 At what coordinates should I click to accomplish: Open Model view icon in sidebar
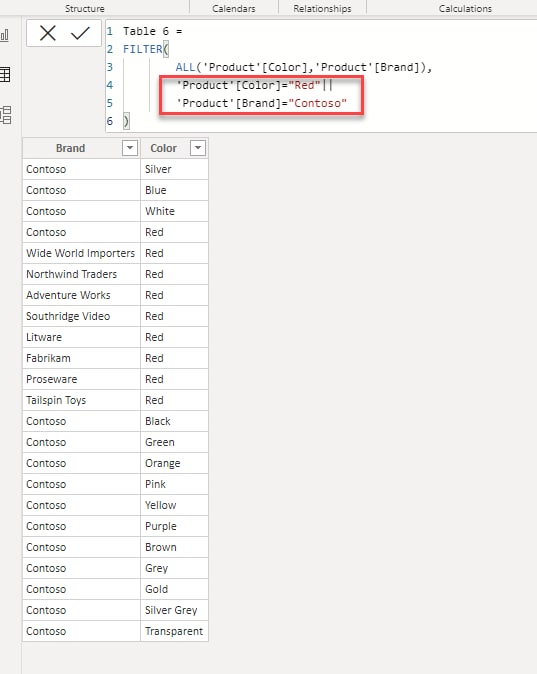(x=5, y=115)
